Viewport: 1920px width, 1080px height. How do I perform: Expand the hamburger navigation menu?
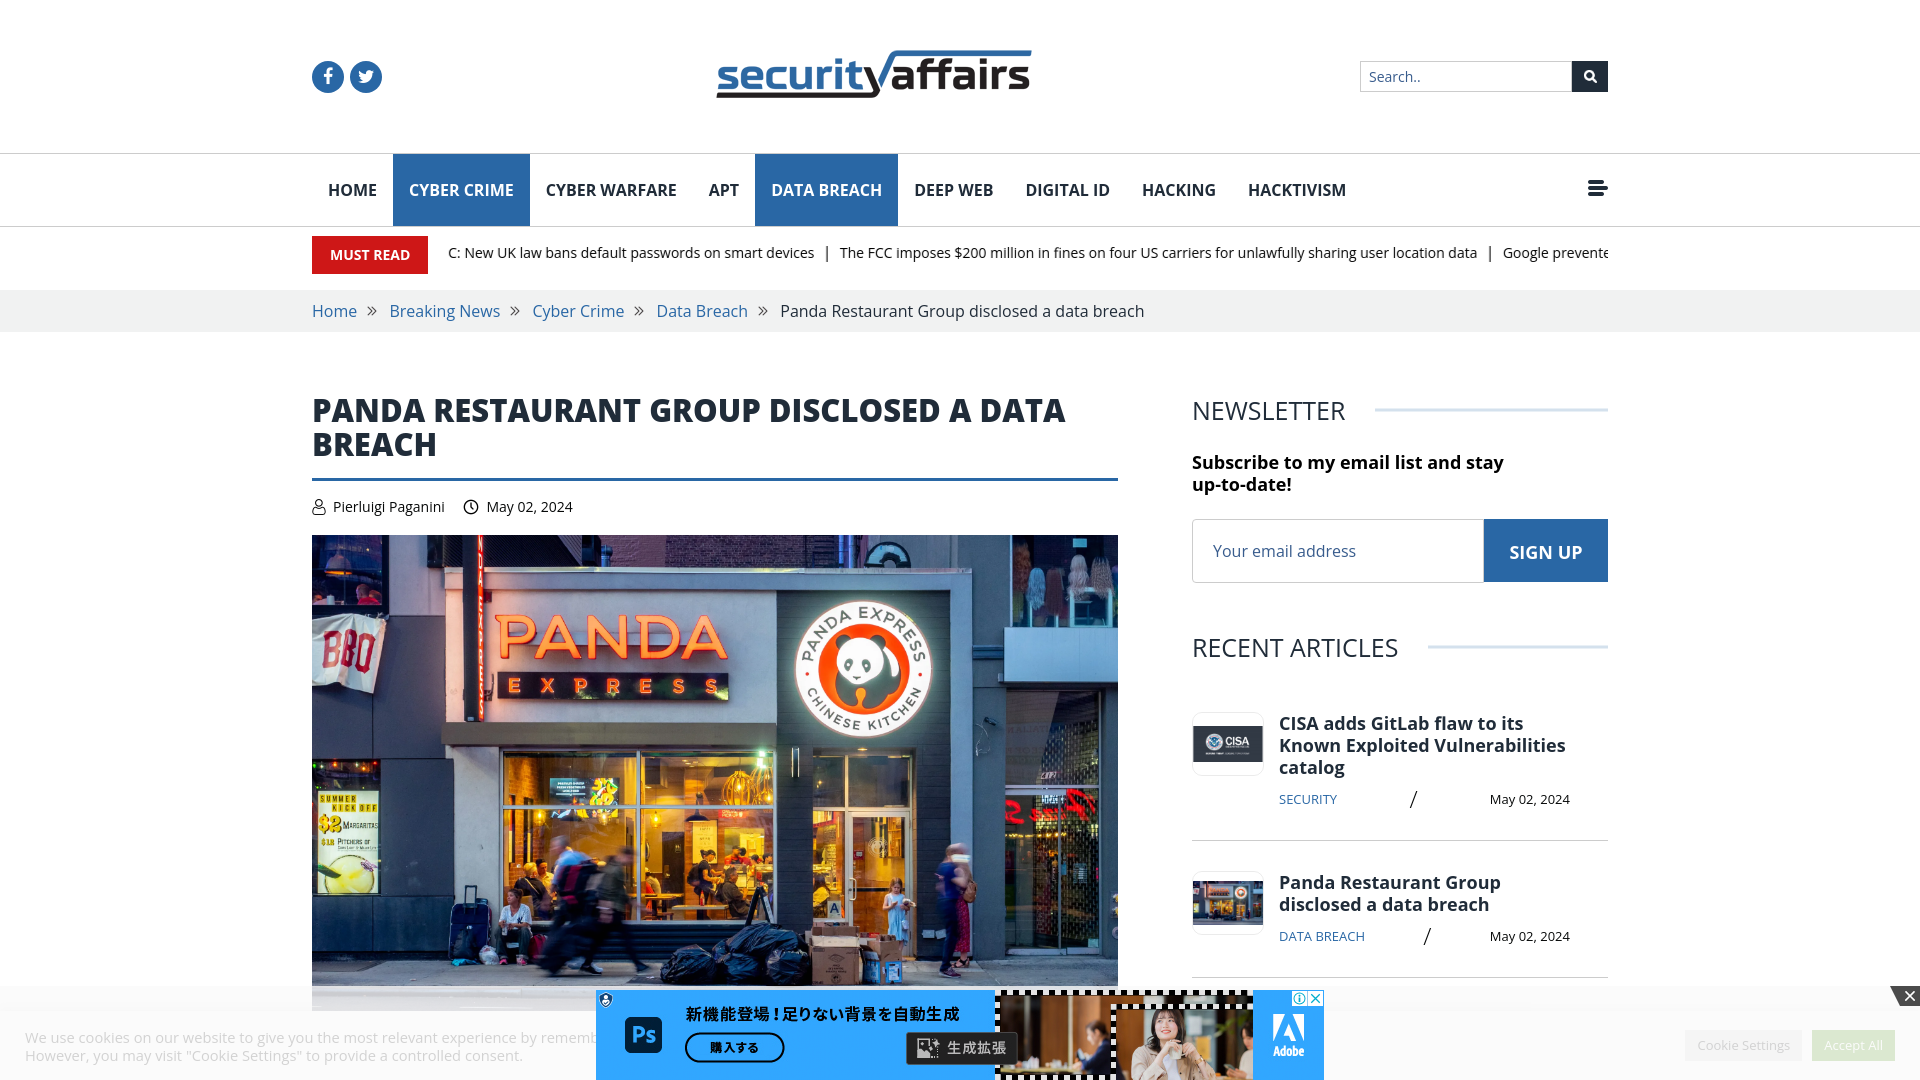tap(1597, 189)
